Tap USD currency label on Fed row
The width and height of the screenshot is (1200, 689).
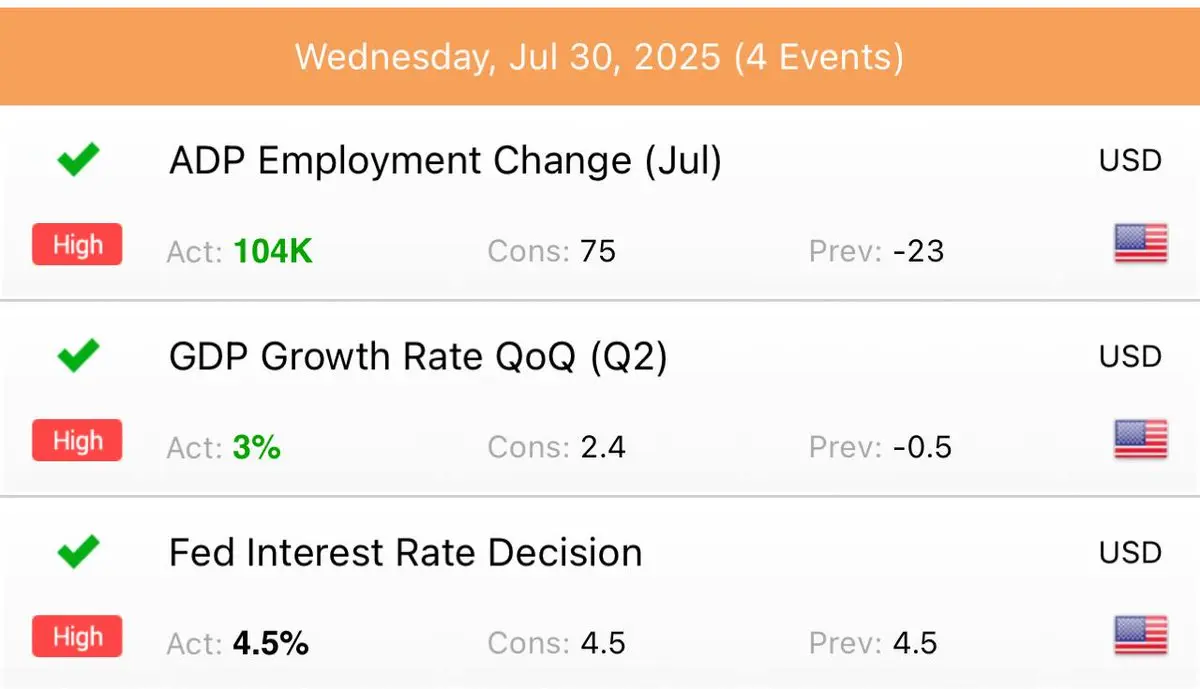tap(1131, 552)
